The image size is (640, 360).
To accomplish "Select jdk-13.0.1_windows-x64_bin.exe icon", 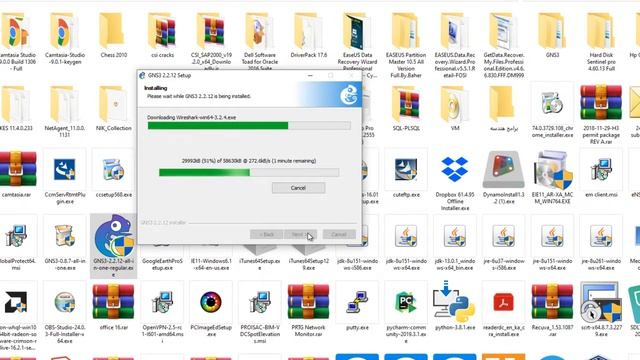I will coord(455,236).
